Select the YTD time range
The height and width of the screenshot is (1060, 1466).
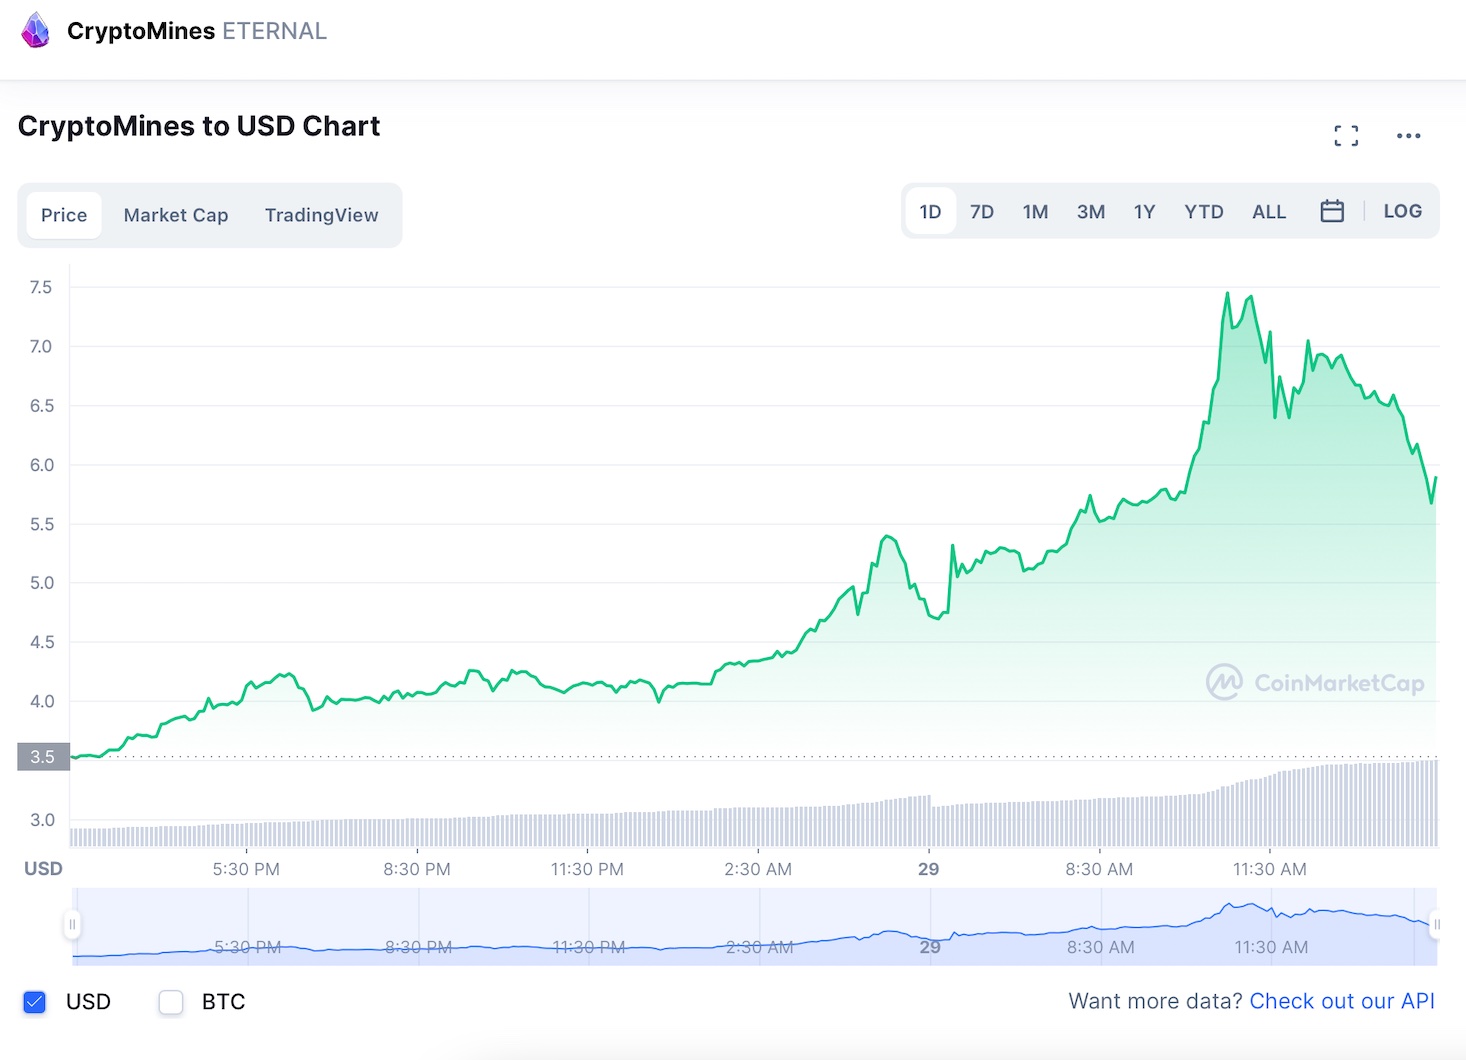[x=1204, y=212]
